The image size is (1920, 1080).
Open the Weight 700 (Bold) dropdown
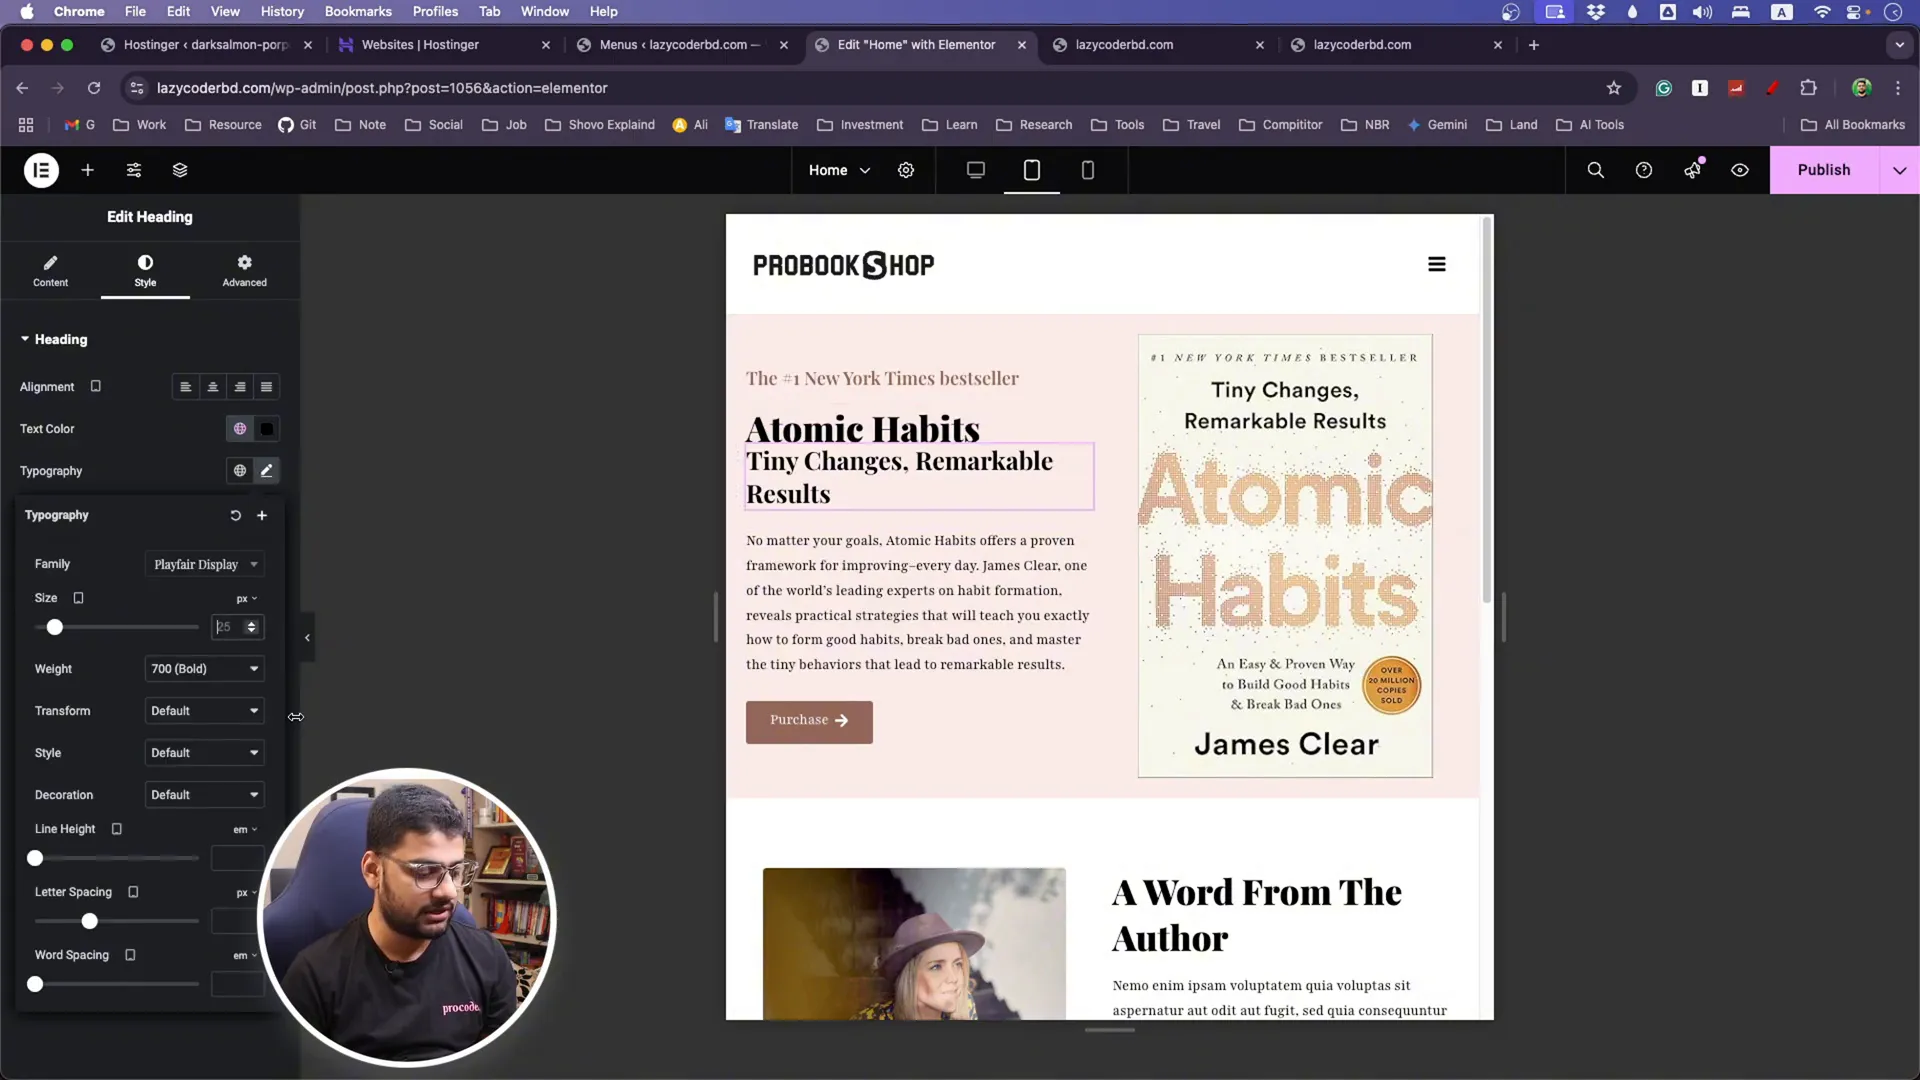pos(205,669)
